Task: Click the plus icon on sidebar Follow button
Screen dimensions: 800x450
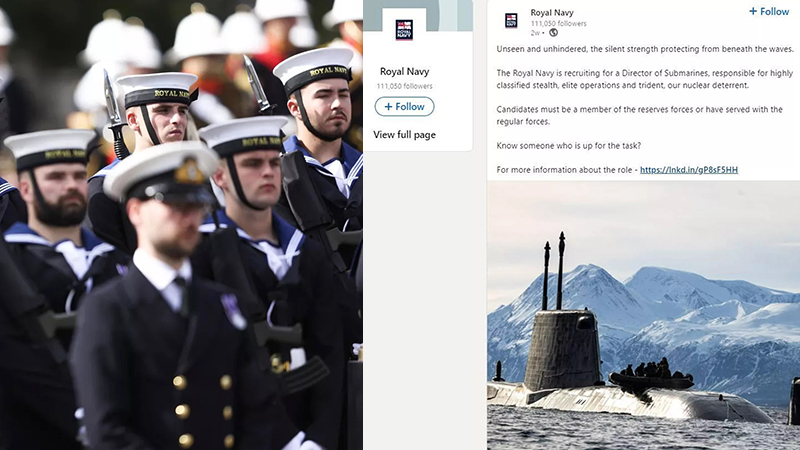Action: [388, 107]
